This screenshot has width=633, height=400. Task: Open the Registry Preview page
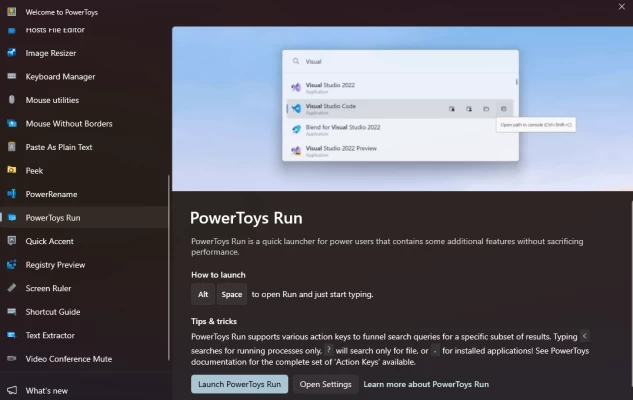[x=55, y=265]
